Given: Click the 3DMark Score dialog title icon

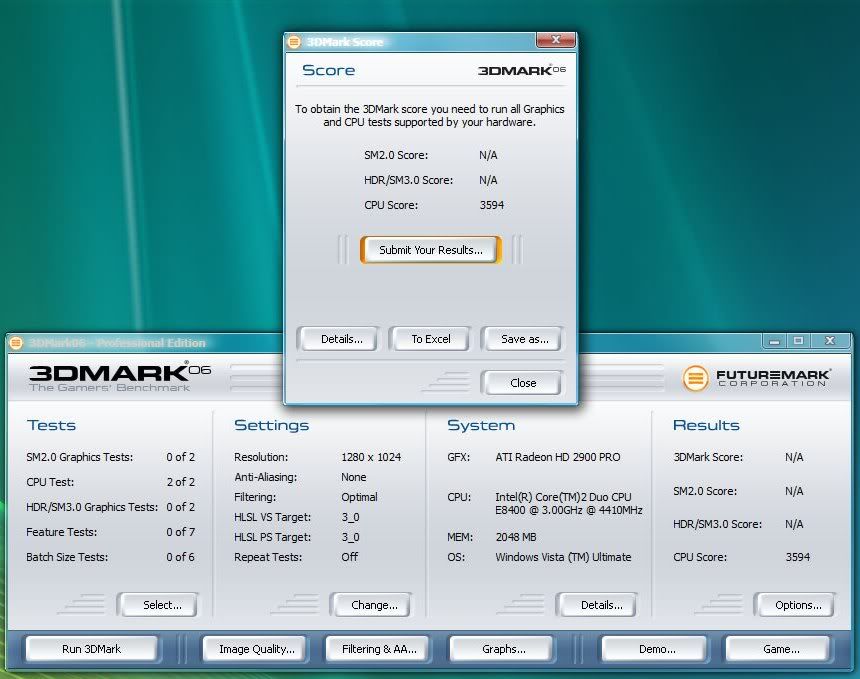Looking at the screenshot, I should tap(294, 42).
